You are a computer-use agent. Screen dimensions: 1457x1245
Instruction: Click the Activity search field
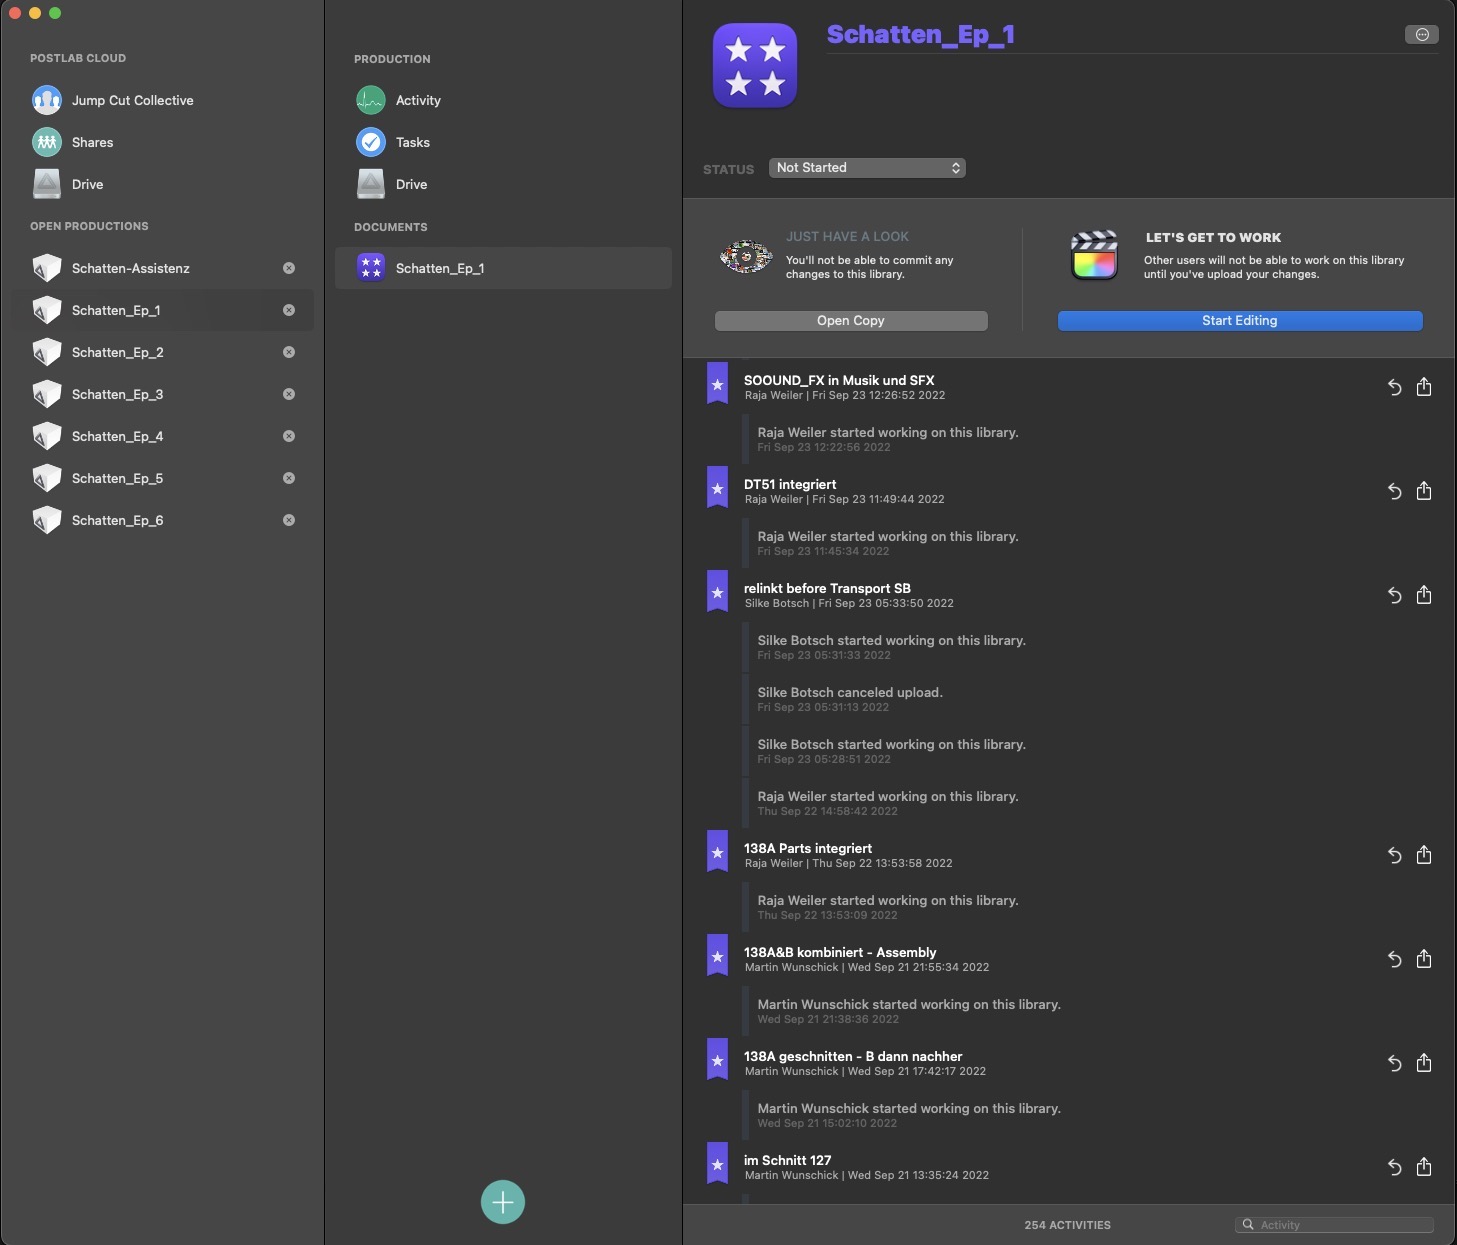1340,1225
